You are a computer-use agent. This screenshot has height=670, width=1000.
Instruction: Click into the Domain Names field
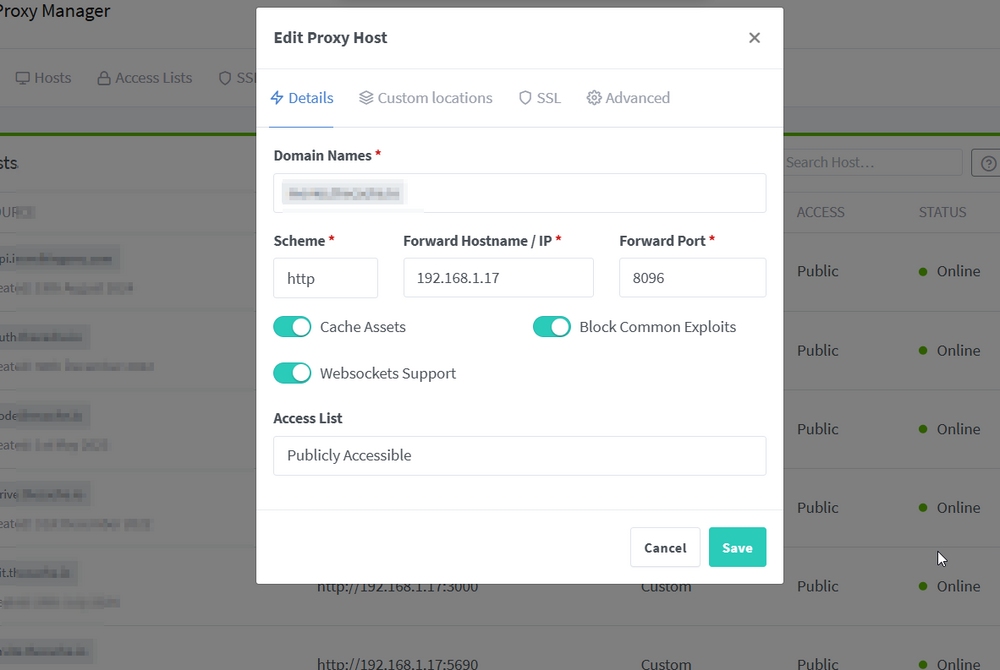point(519,193)
